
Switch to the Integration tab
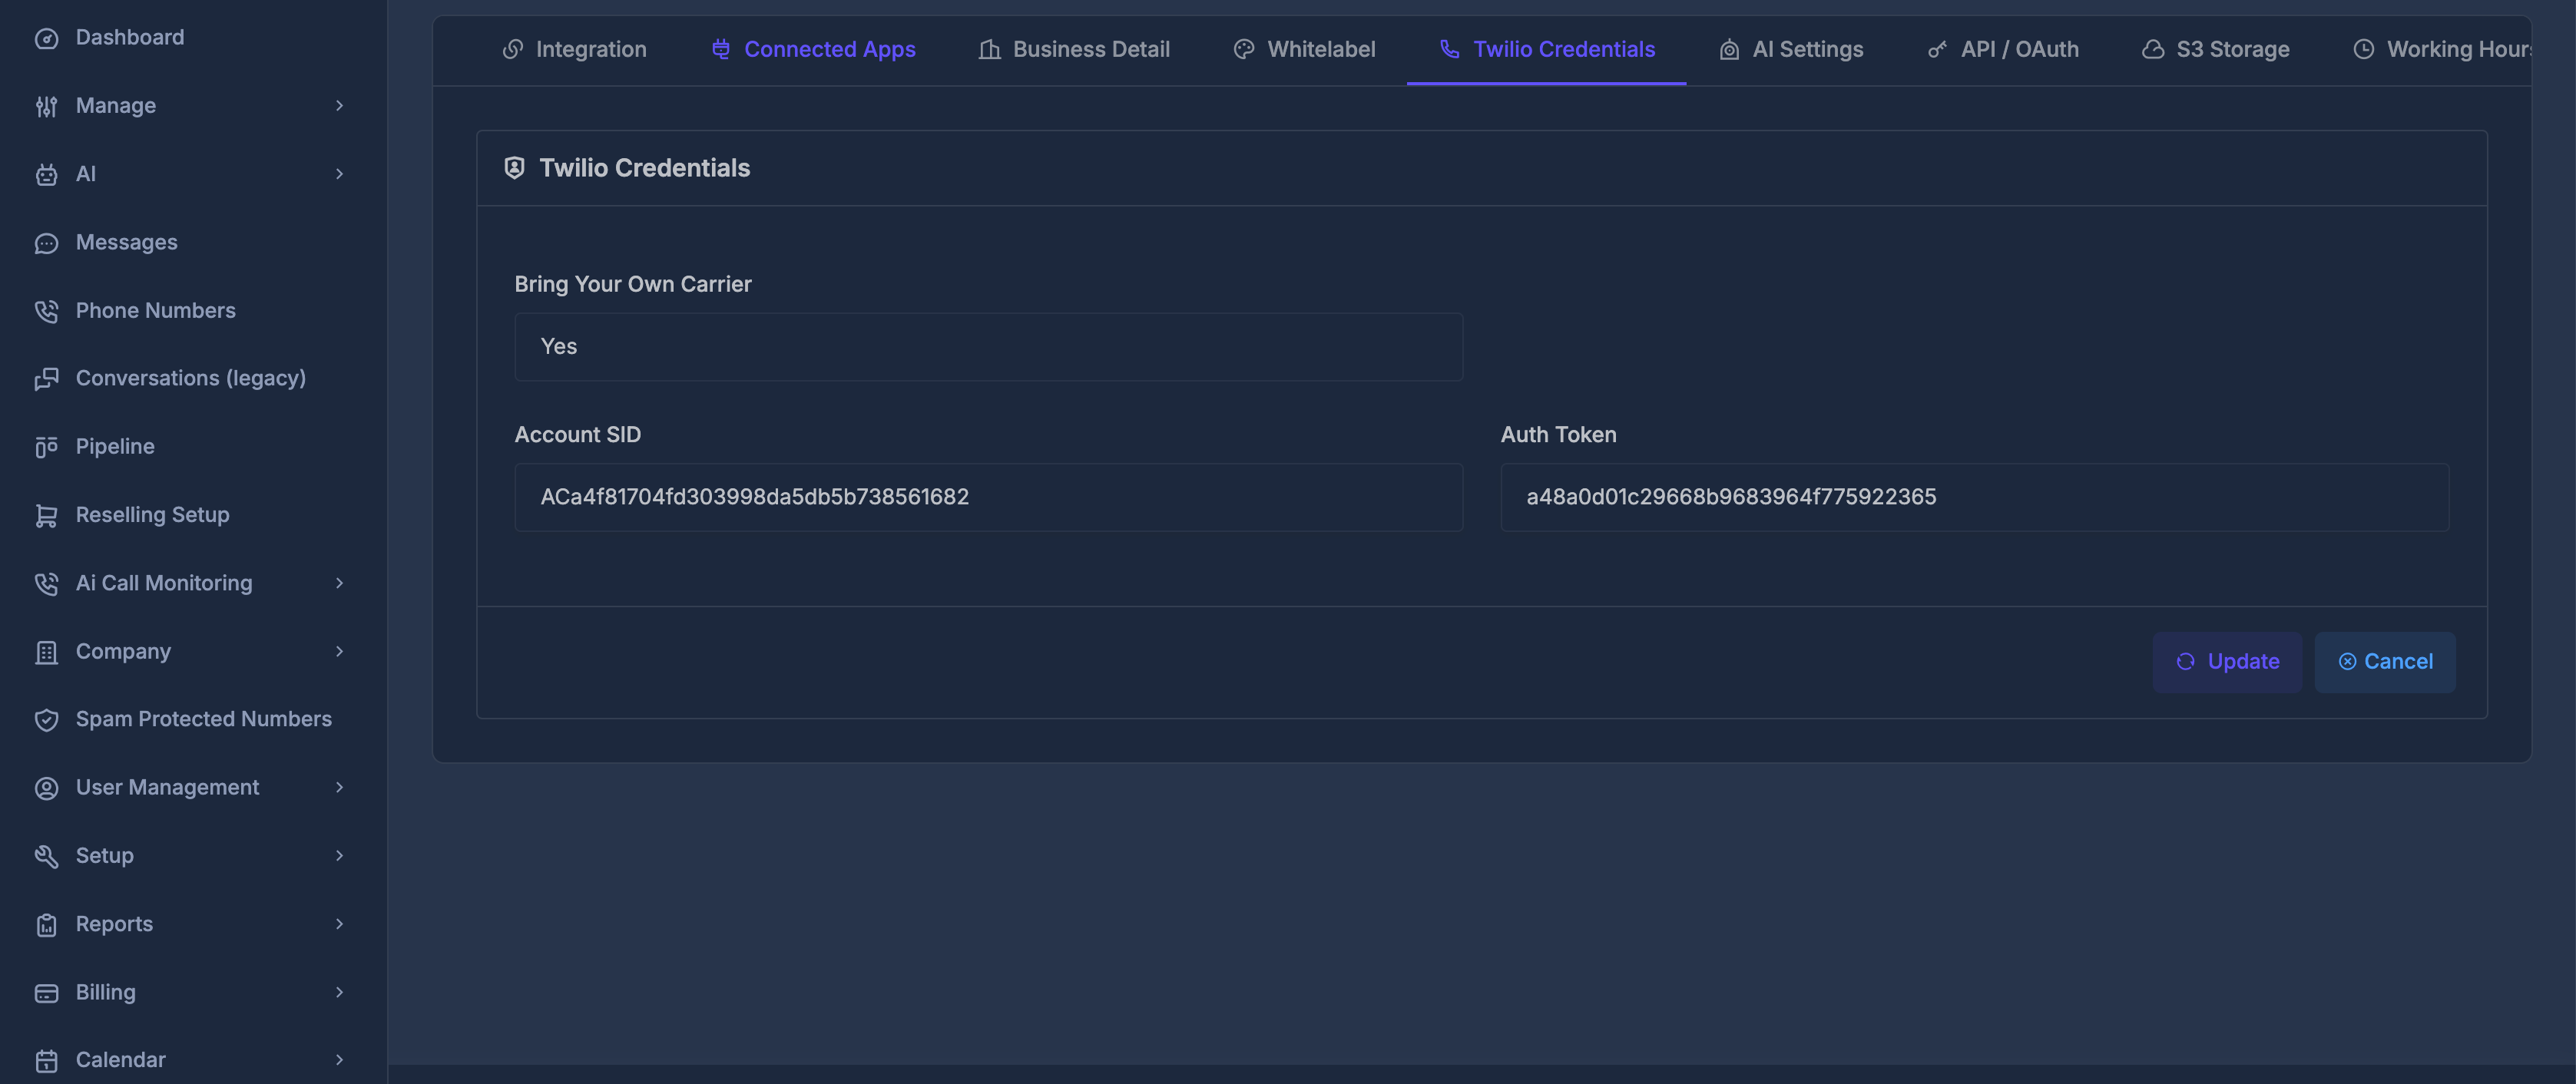point(574,49)
